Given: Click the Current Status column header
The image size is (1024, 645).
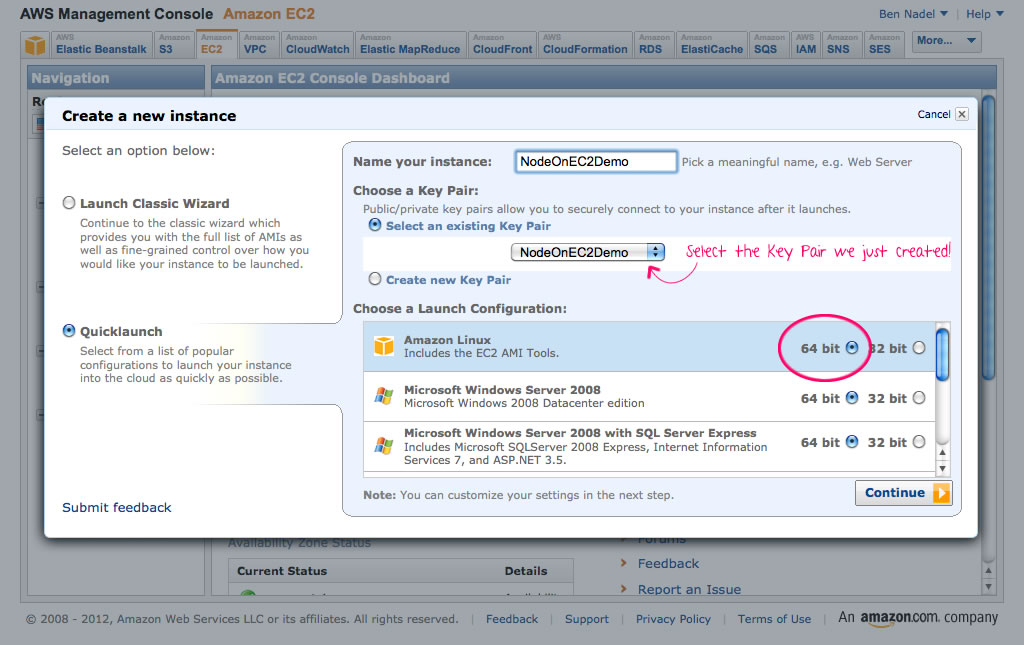Looking at the screenshot, I should coord(282,571).
